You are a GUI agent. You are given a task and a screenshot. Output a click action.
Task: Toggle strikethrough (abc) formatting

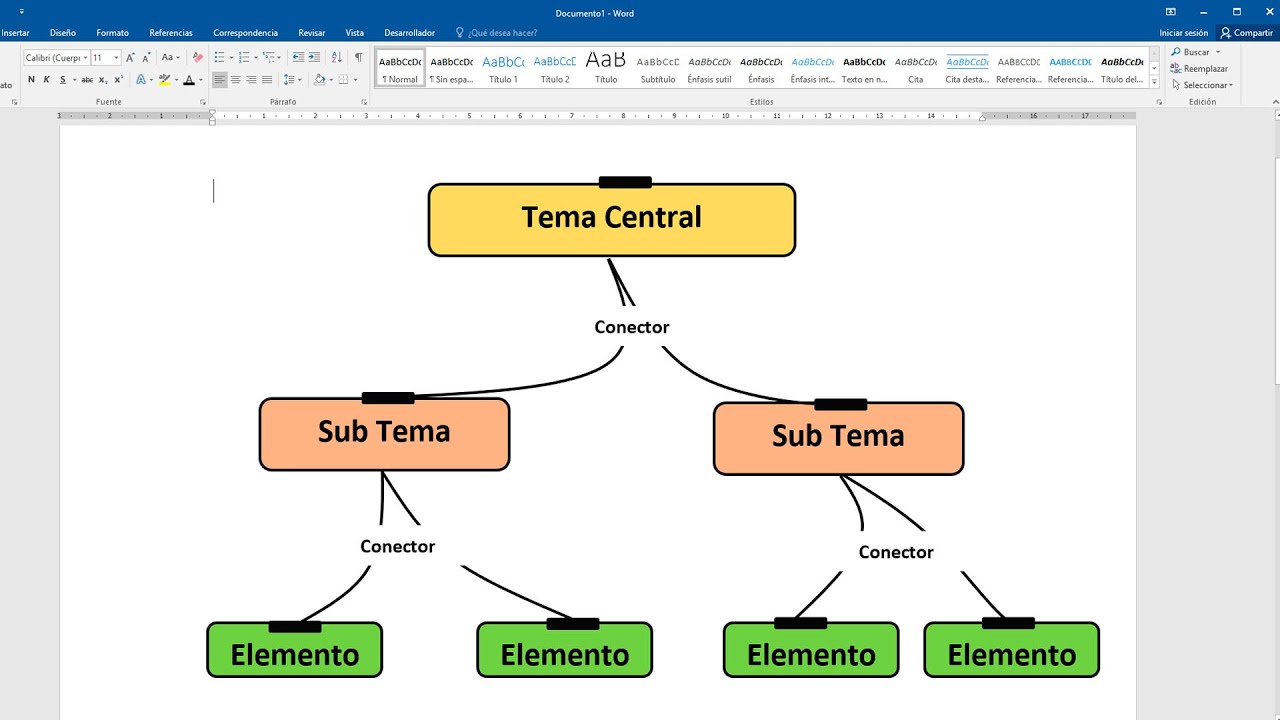click(x=87, y=80)
